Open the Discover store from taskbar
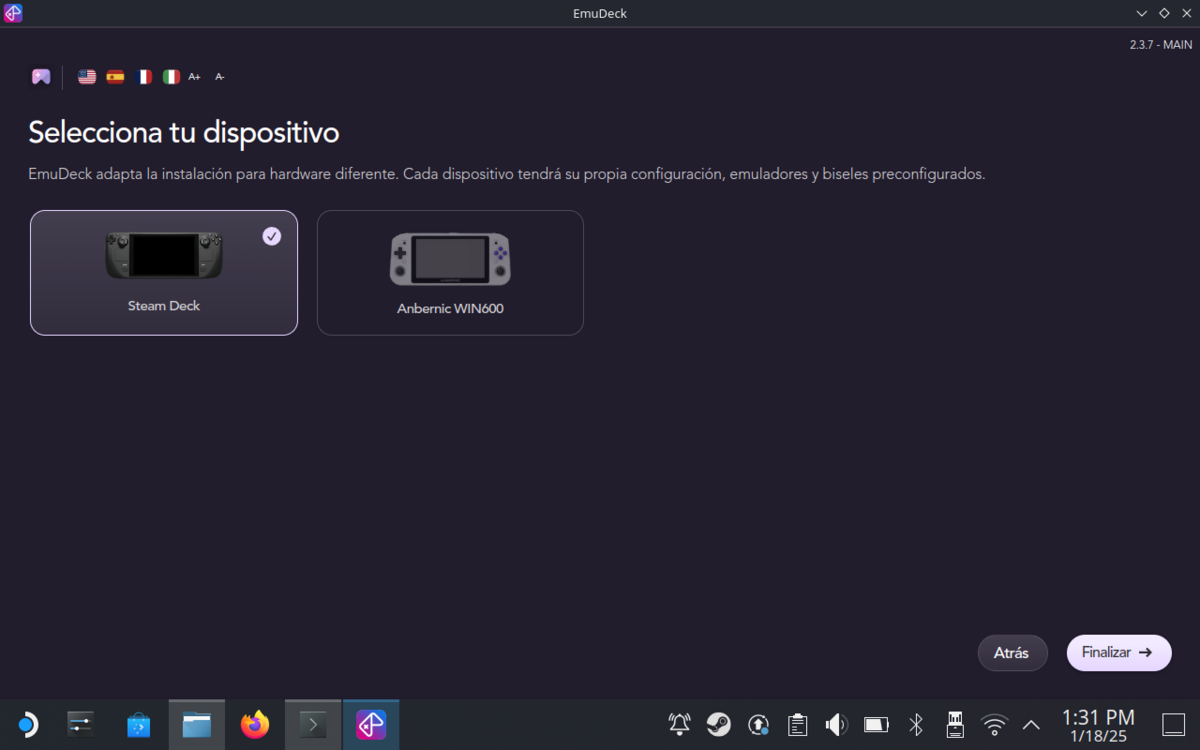Screen dimensions: 1200x750 [x=139, y=724]
